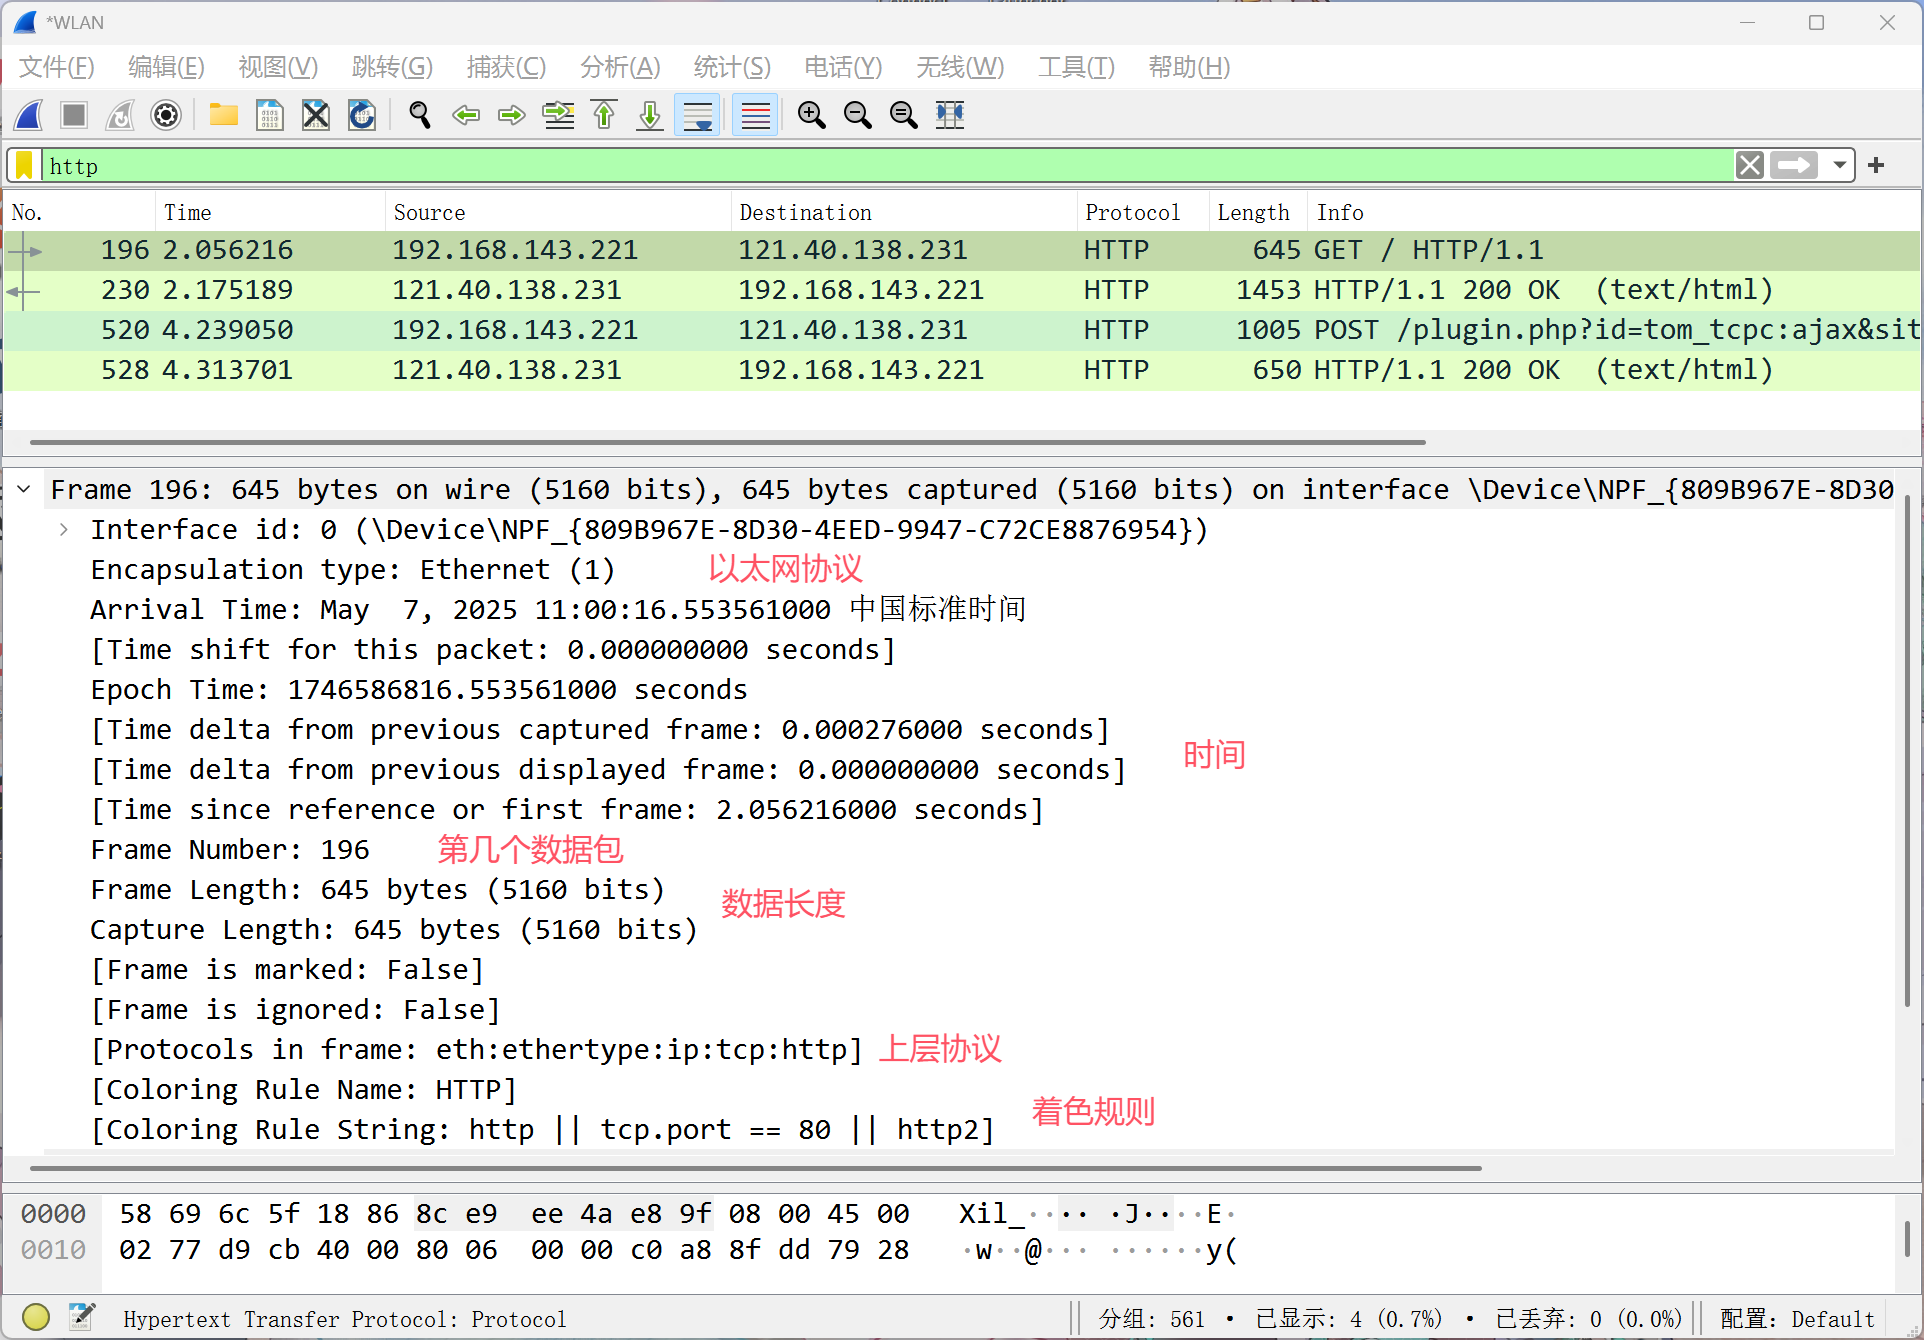Image resolution: width=1924 pixels, height=1340 pixels.
Task: Open the 统计(S) menu
Action: click(732, 67)
